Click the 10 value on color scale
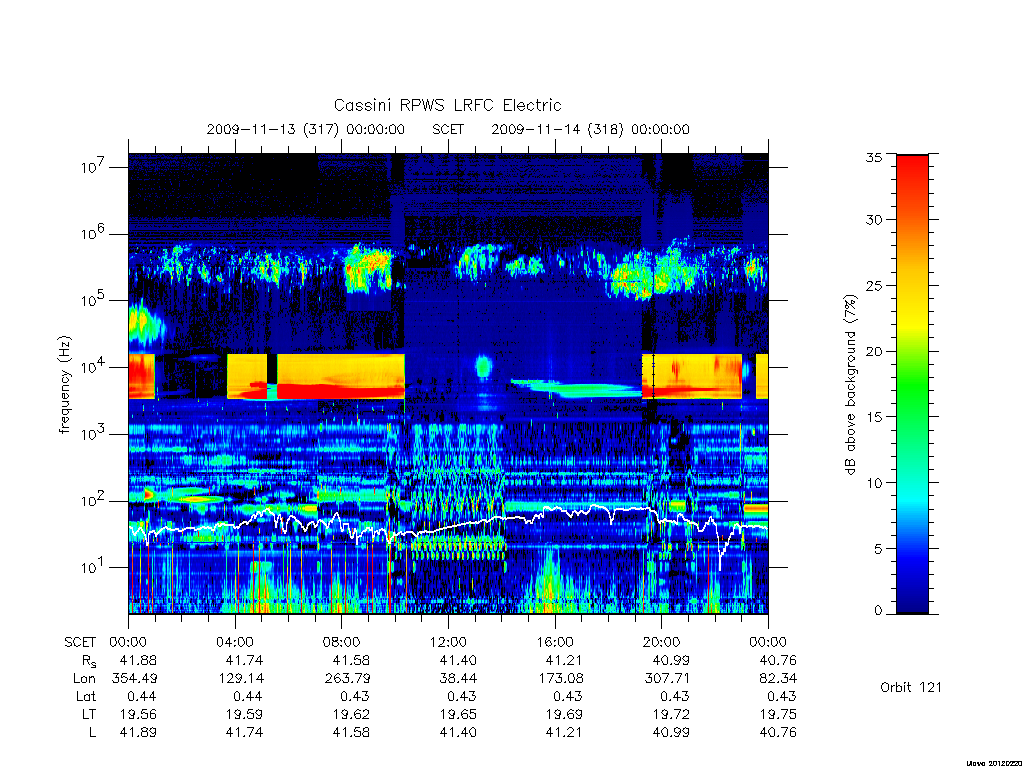The image size is (1024, 768). (x=873, y=483)
